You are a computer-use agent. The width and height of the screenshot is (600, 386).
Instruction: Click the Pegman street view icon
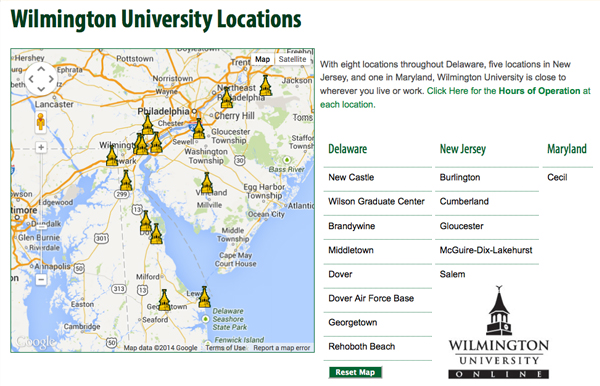41,122
